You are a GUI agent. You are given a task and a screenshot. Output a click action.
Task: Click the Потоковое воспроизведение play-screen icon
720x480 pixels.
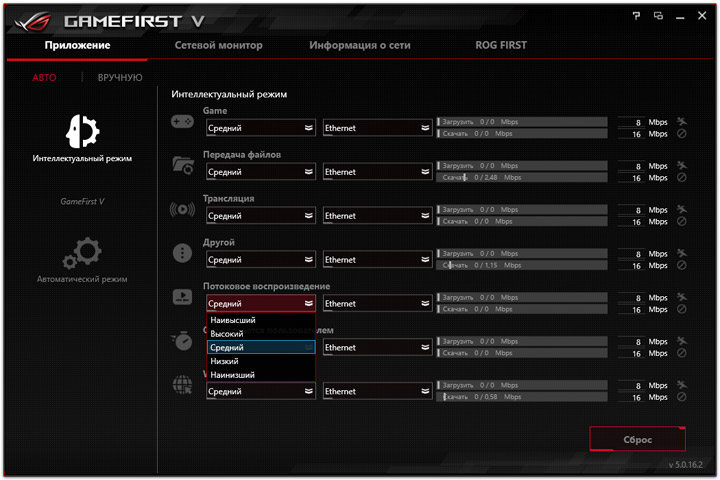(182, 297)
